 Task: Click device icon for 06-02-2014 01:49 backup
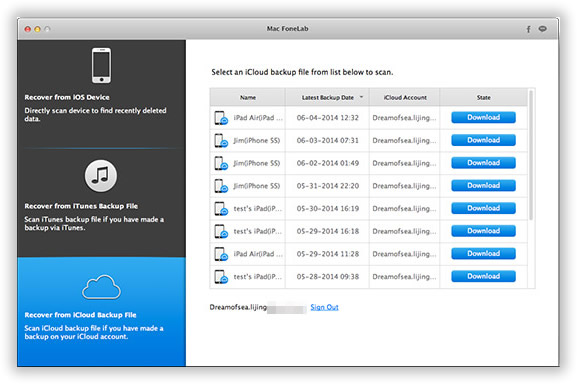[x=221, y=163]
